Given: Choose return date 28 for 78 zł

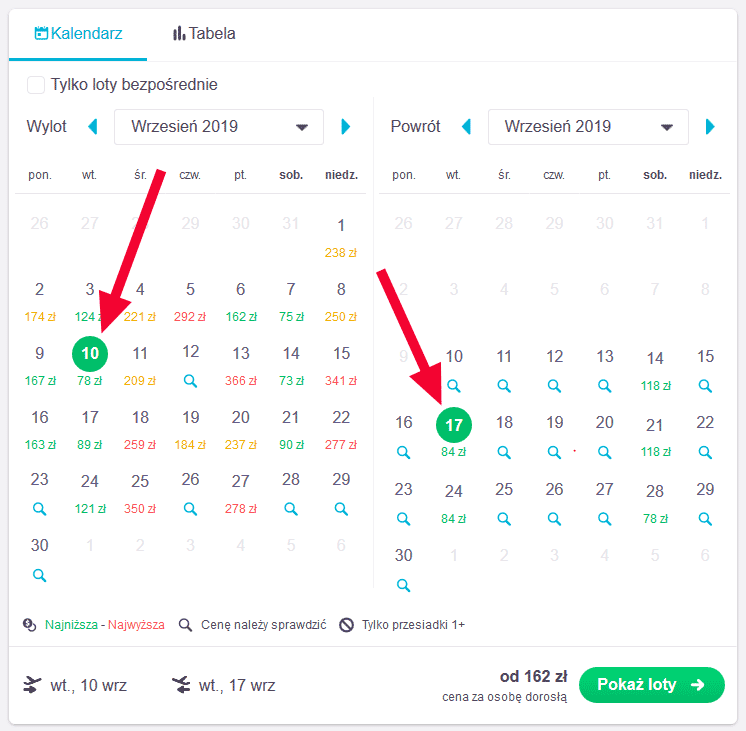Looking at the screenshot, I should pyautogui.click(x=655, y=504).
